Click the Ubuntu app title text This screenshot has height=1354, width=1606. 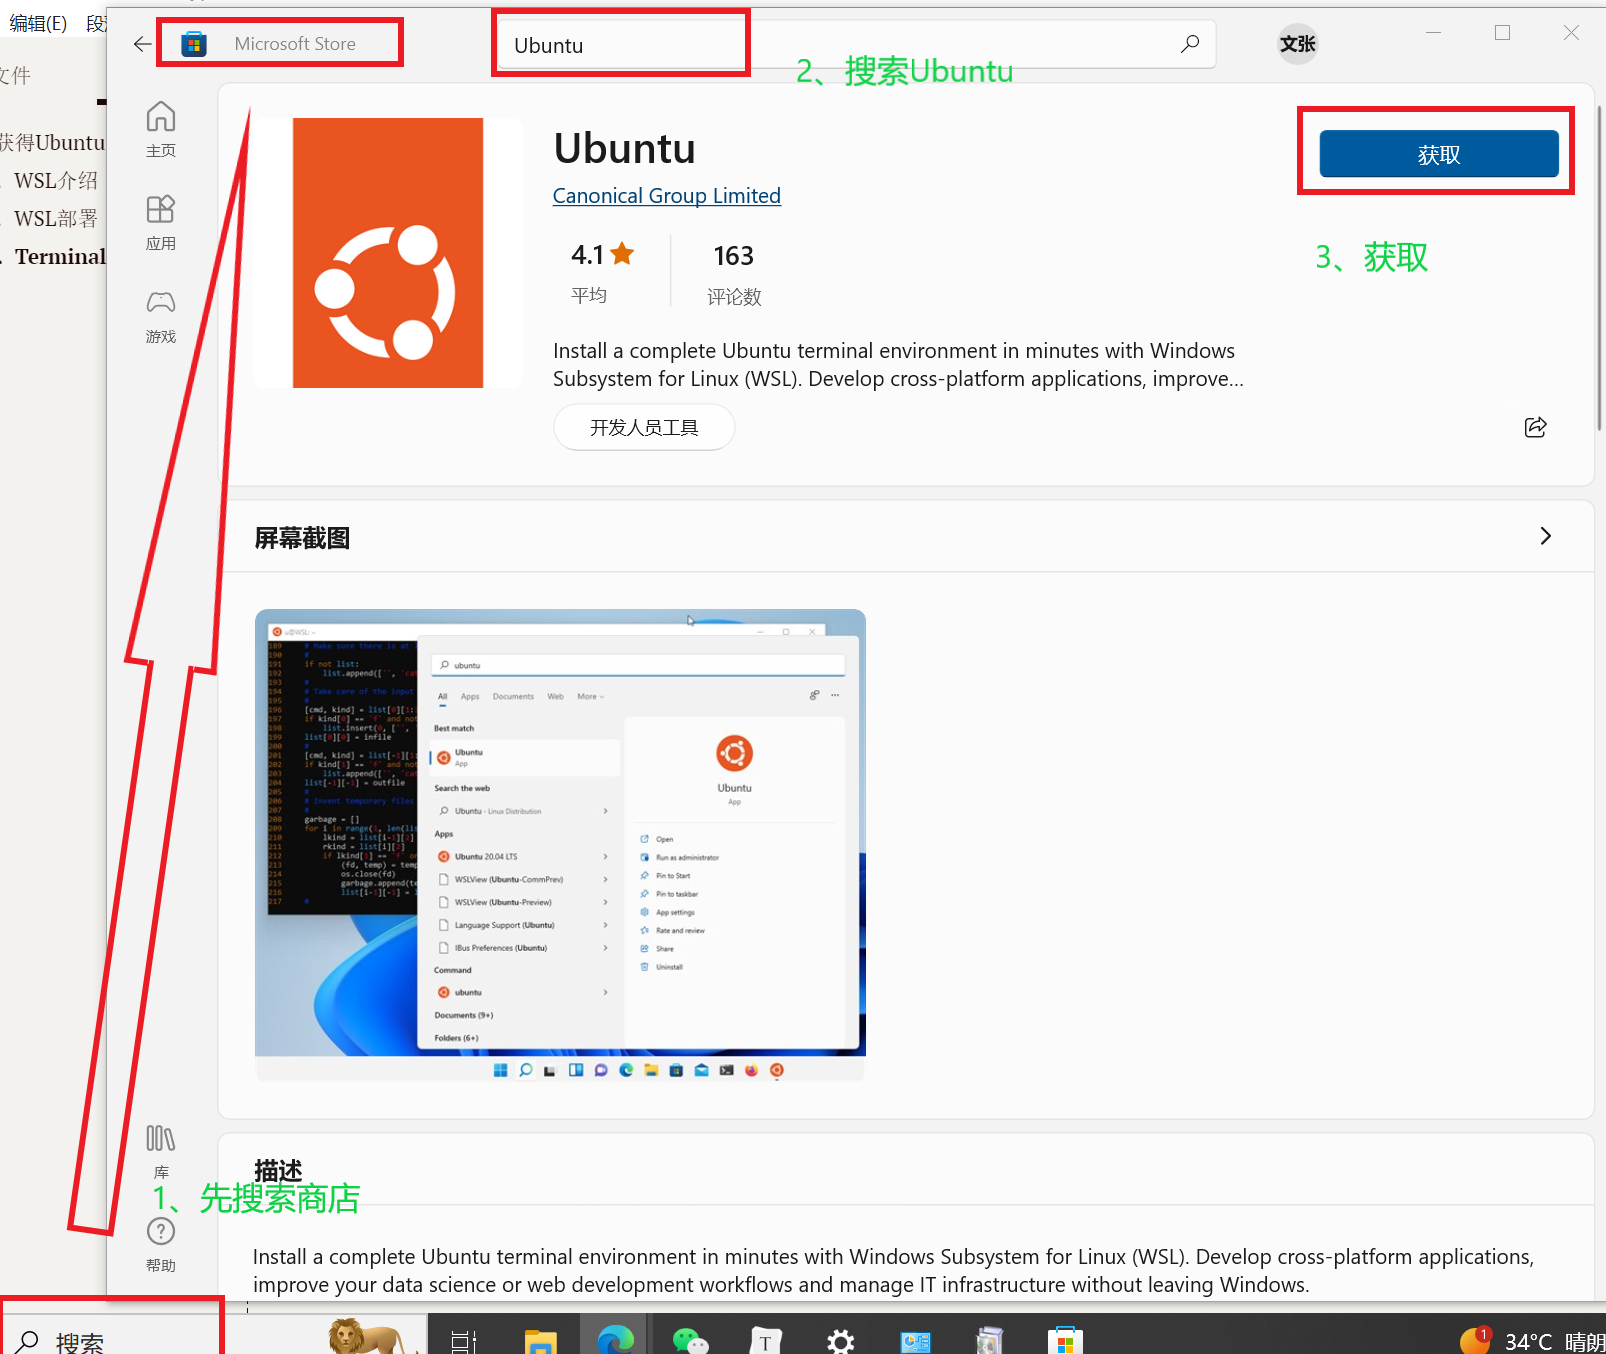pyautogui.click(x=625, y=148)
